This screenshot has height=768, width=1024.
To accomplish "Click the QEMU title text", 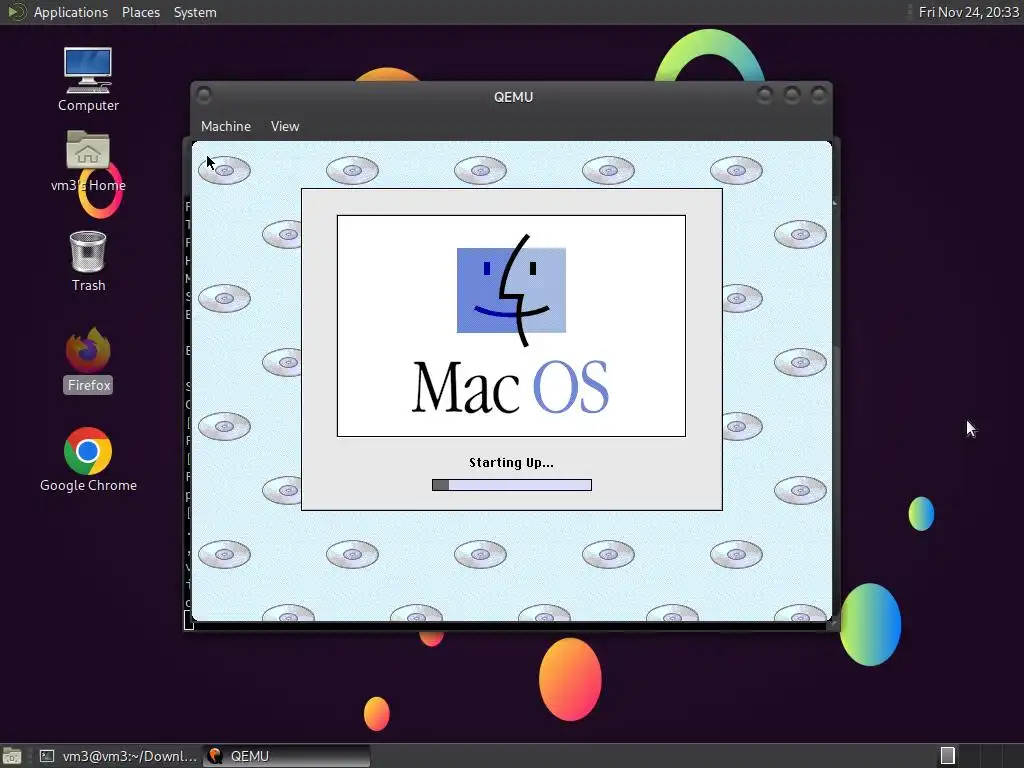I will coord(513,97).
